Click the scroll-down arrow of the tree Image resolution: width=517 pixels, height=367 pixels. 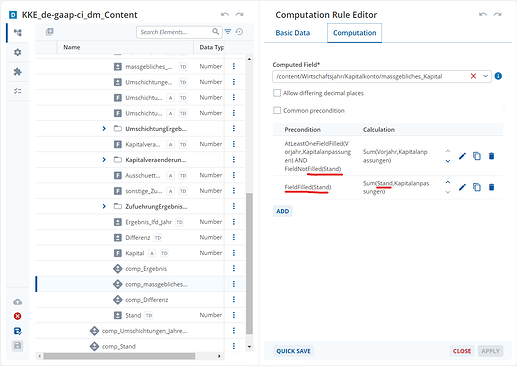249,347
